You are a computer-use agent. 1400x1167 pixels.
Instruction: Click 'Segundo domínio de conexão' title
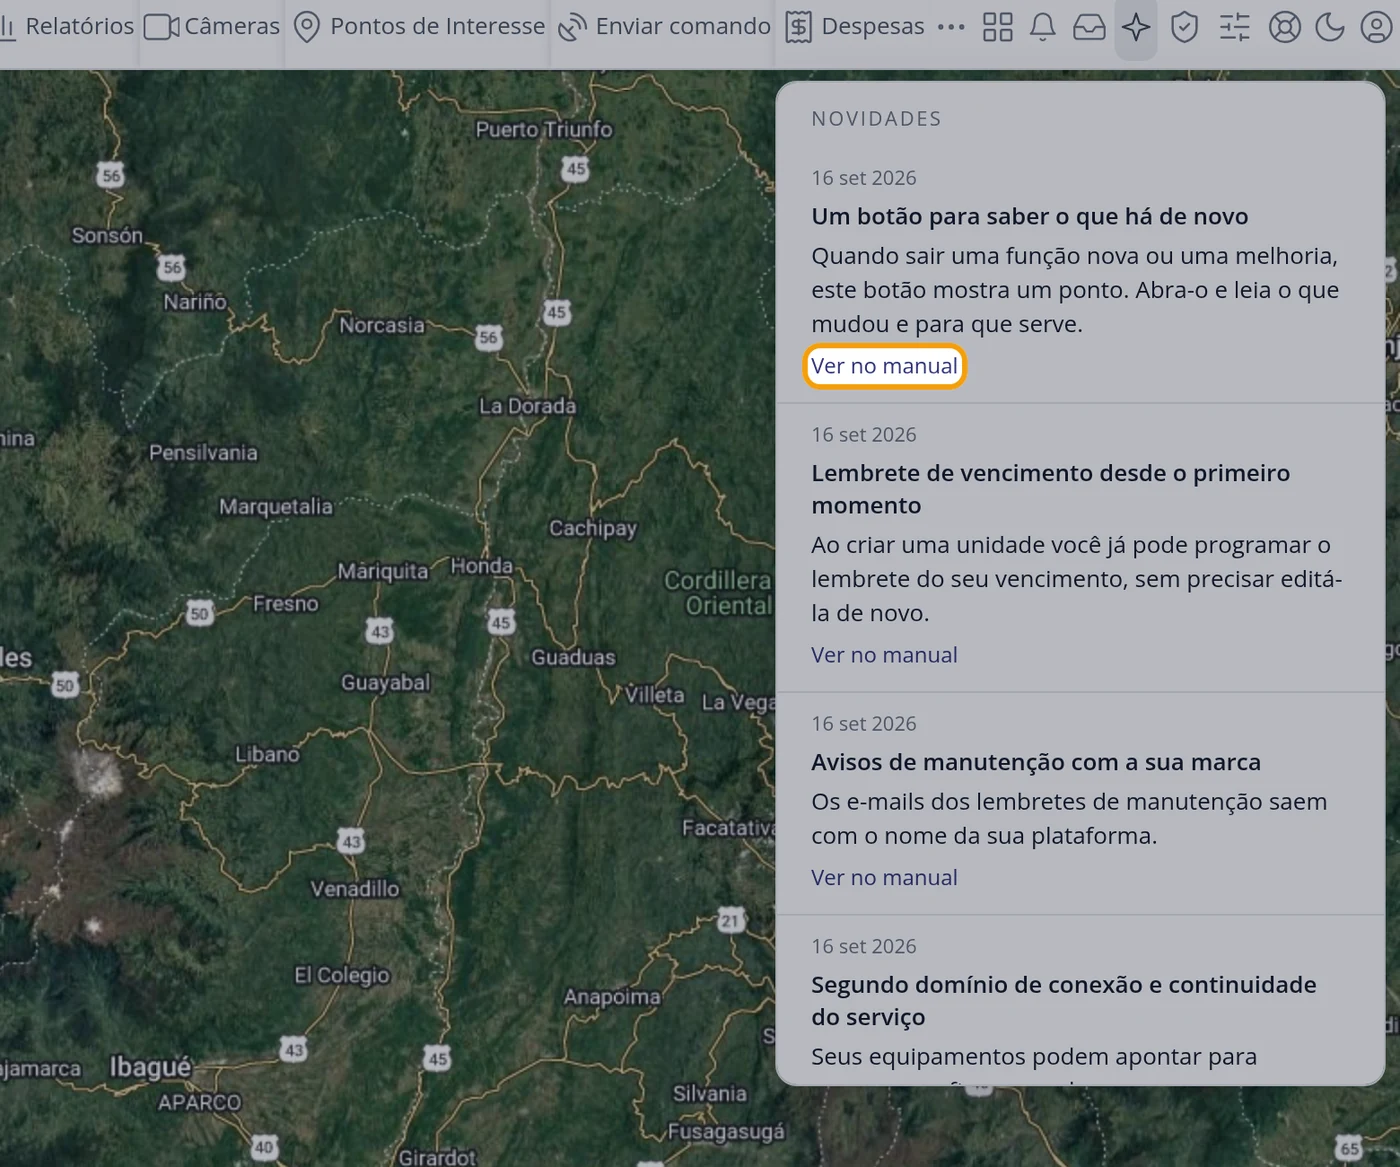tap(1064, 1000)
